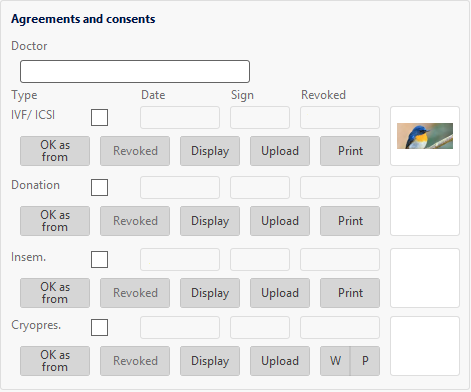Toggle the Cryopres. consent checkbox
Viewport: 471px width, 392px height.
click(99, 327)
